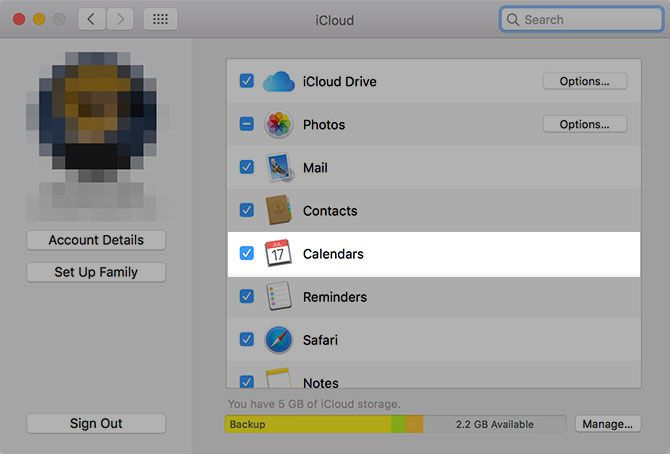Screen dimensions: 670x454
Task: Select the Calendars label
Action: (x=333, y=254)
